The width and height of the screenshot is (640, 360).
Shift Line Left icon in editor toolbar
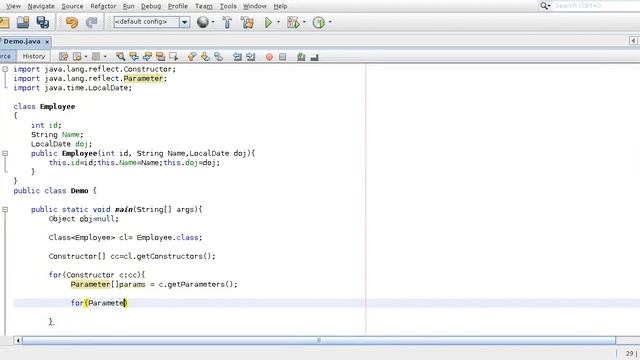[237, 57]
